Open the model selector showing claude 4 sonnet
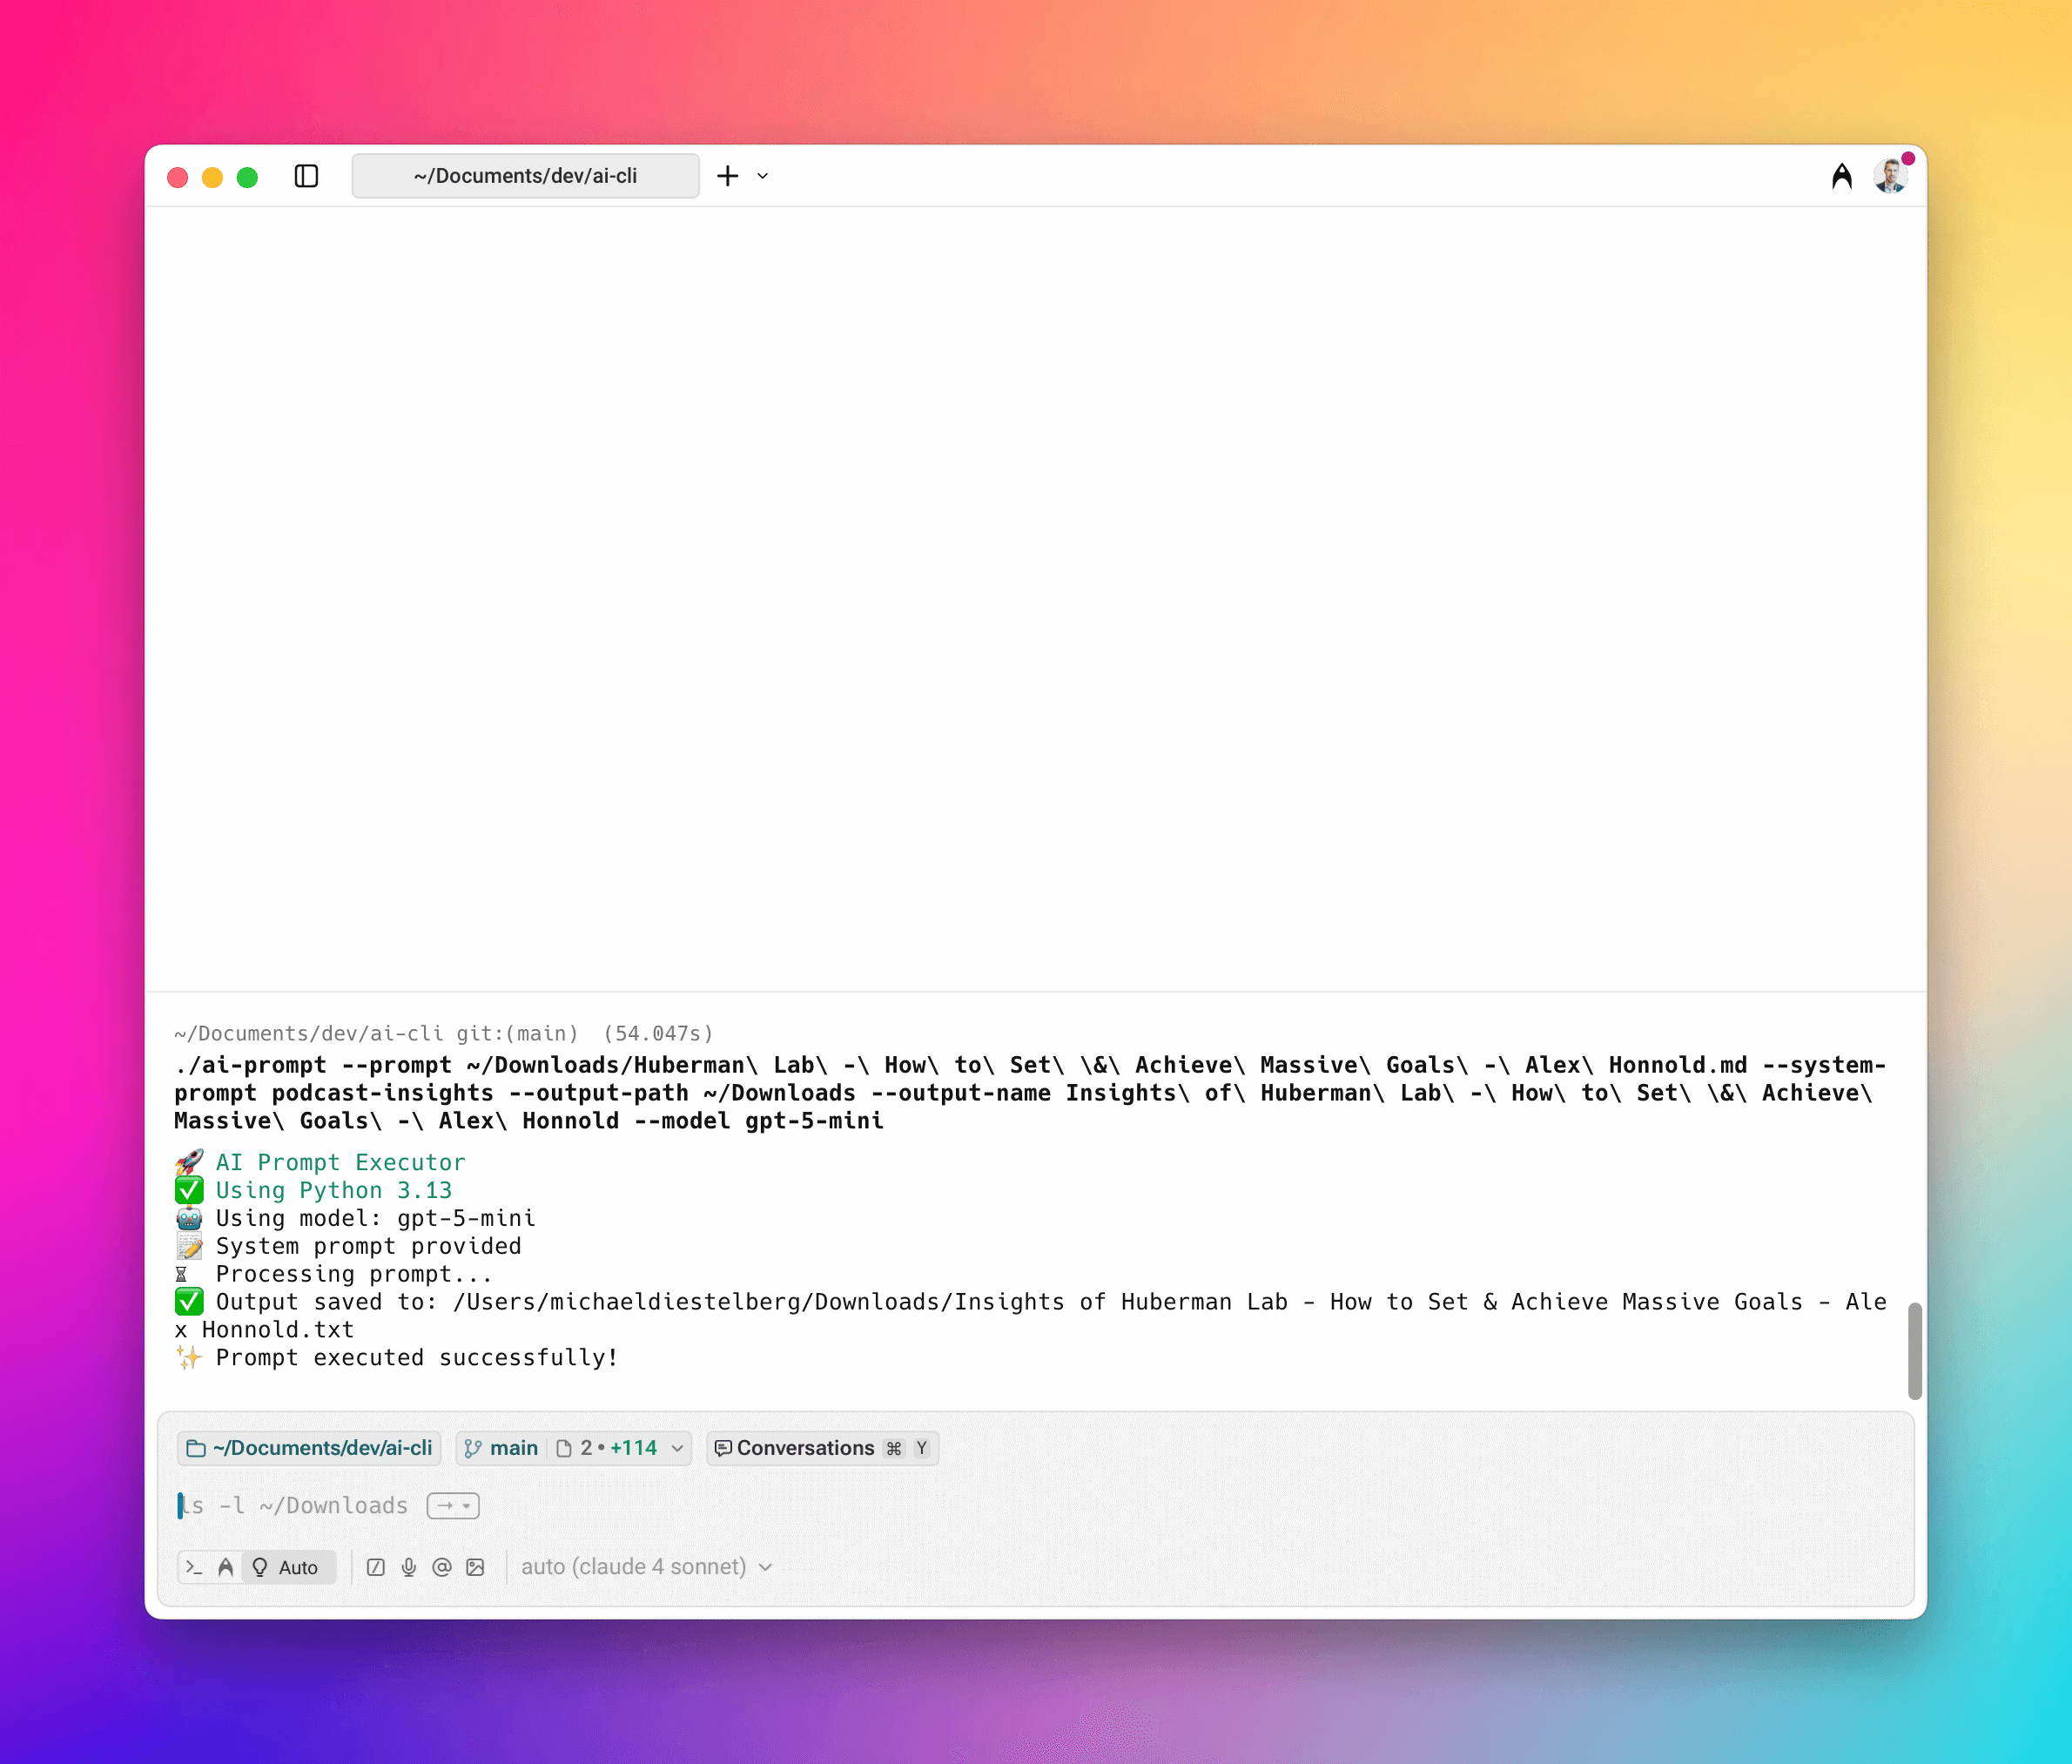The image size is (2072, 1764). (646, 1567)
